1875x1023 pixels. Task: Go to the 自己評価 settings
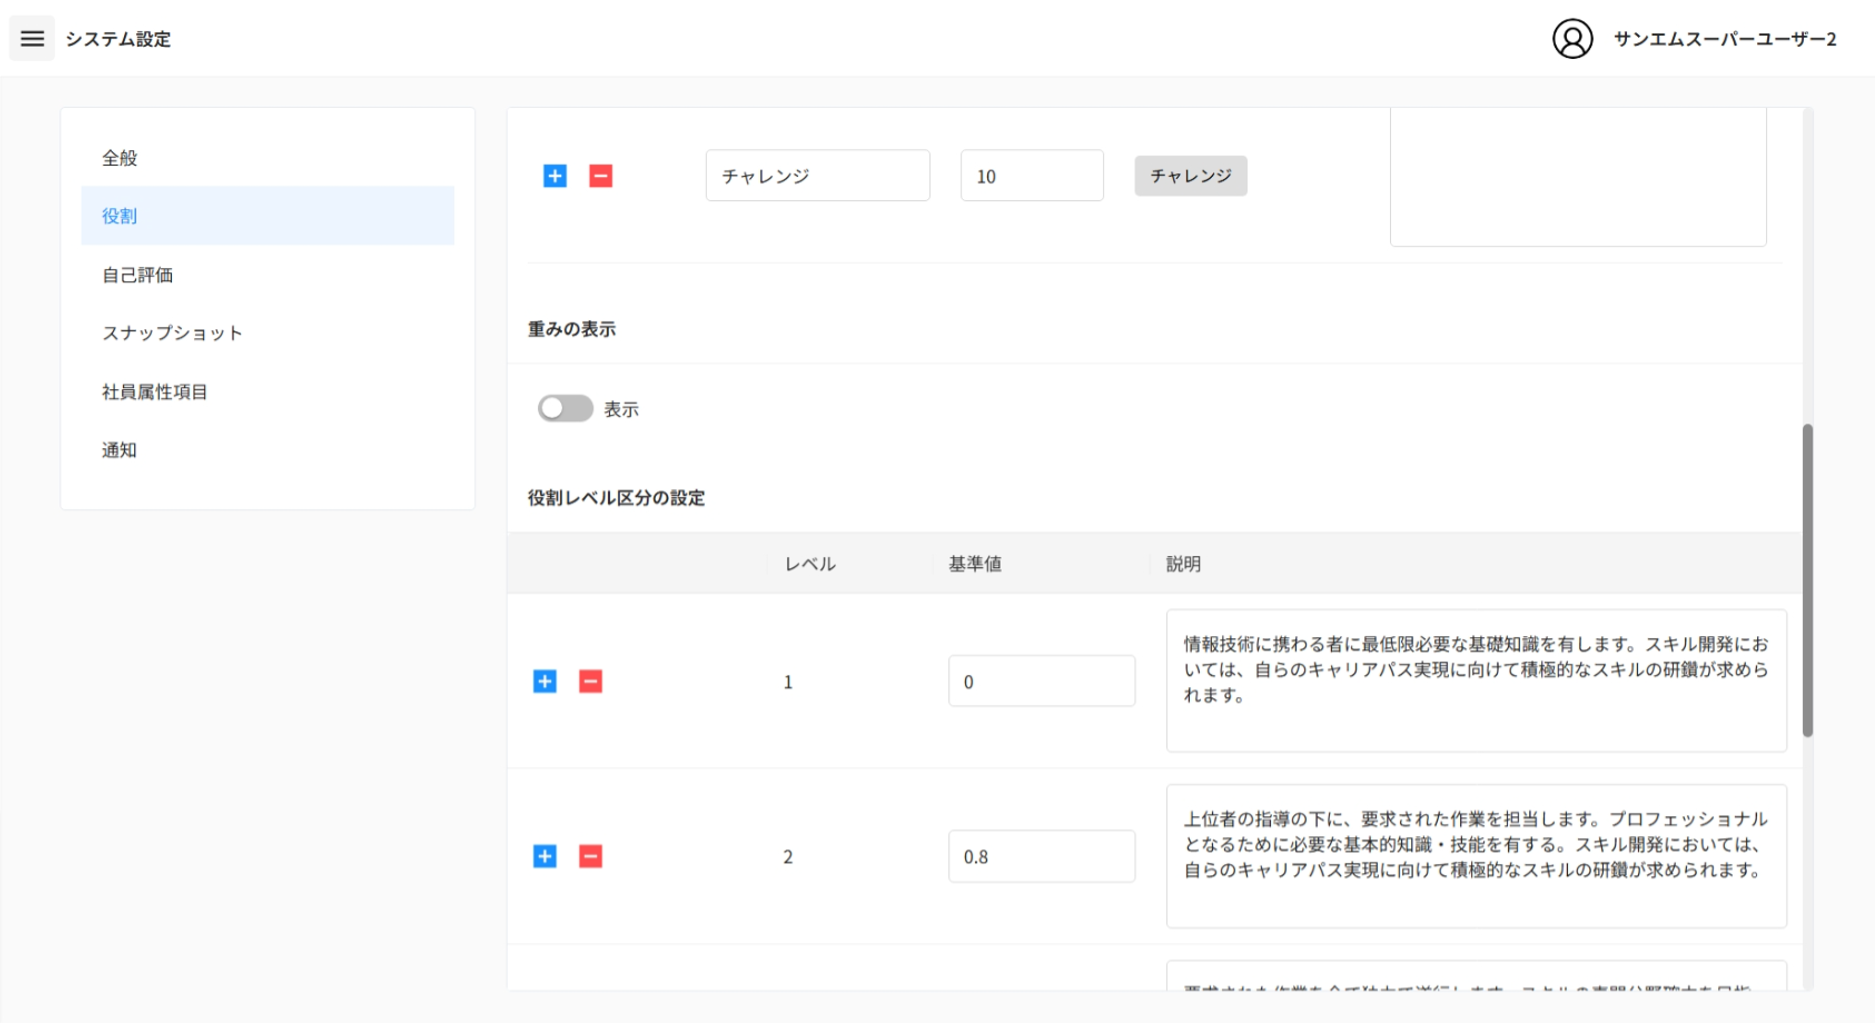(x=267, y=275)
